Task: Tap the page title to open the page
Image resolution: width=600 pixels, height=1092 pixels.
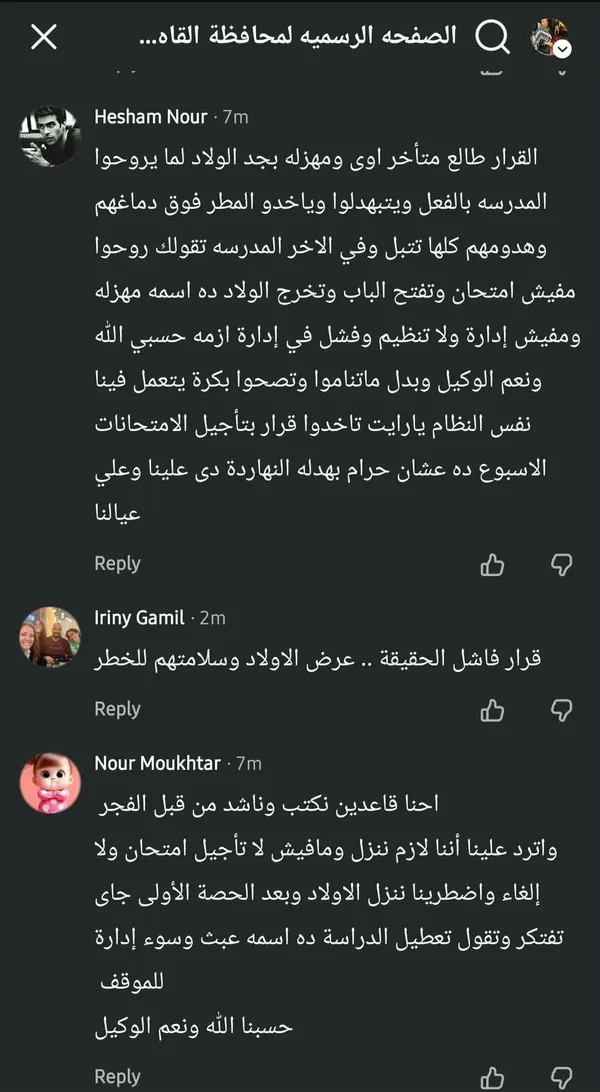Action: (x=300, y=35)
